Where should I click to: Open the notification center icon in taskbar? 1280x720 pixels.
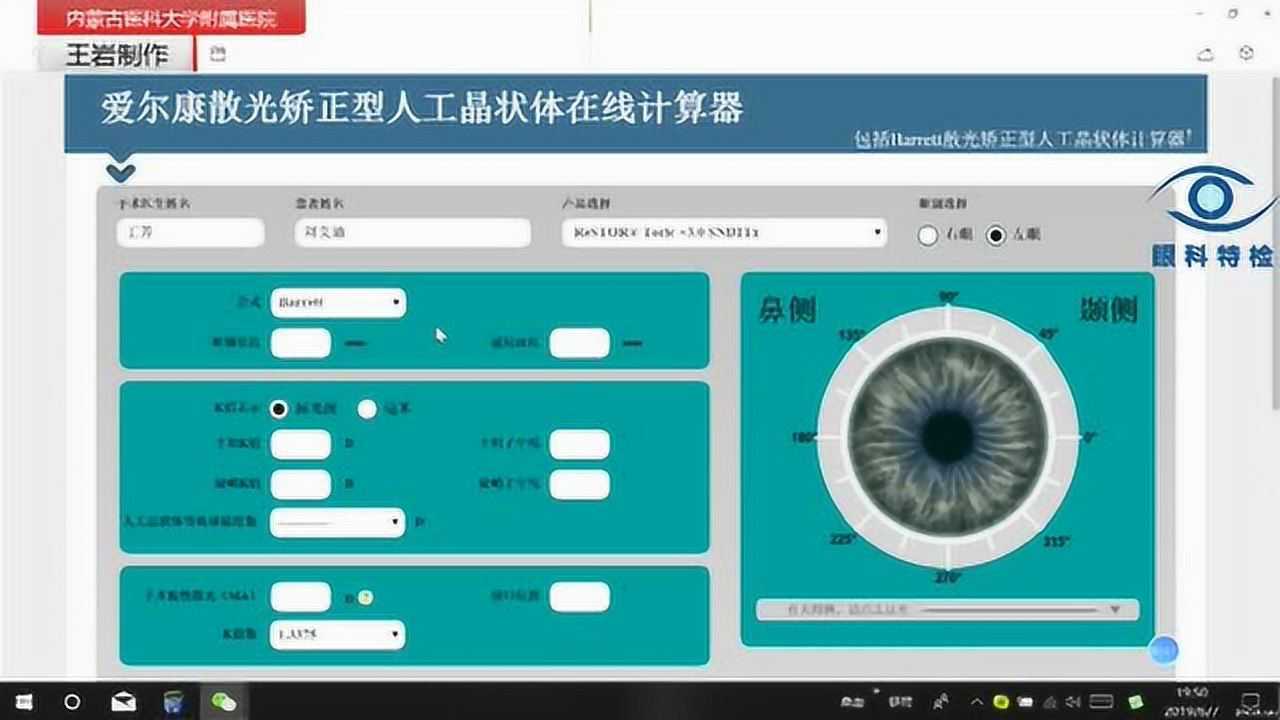click(1251, 702)
